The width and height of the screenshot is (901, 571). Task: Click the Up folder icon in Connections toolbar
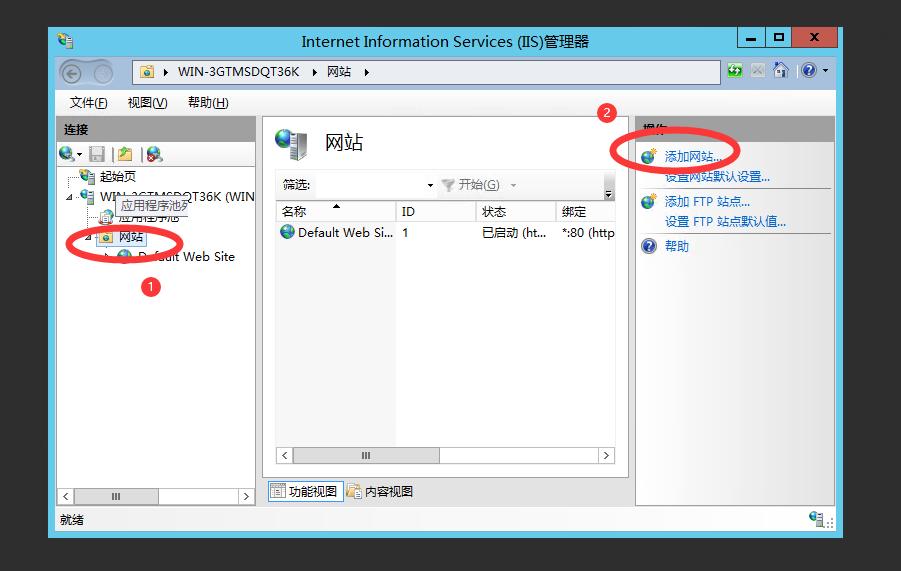125,154
